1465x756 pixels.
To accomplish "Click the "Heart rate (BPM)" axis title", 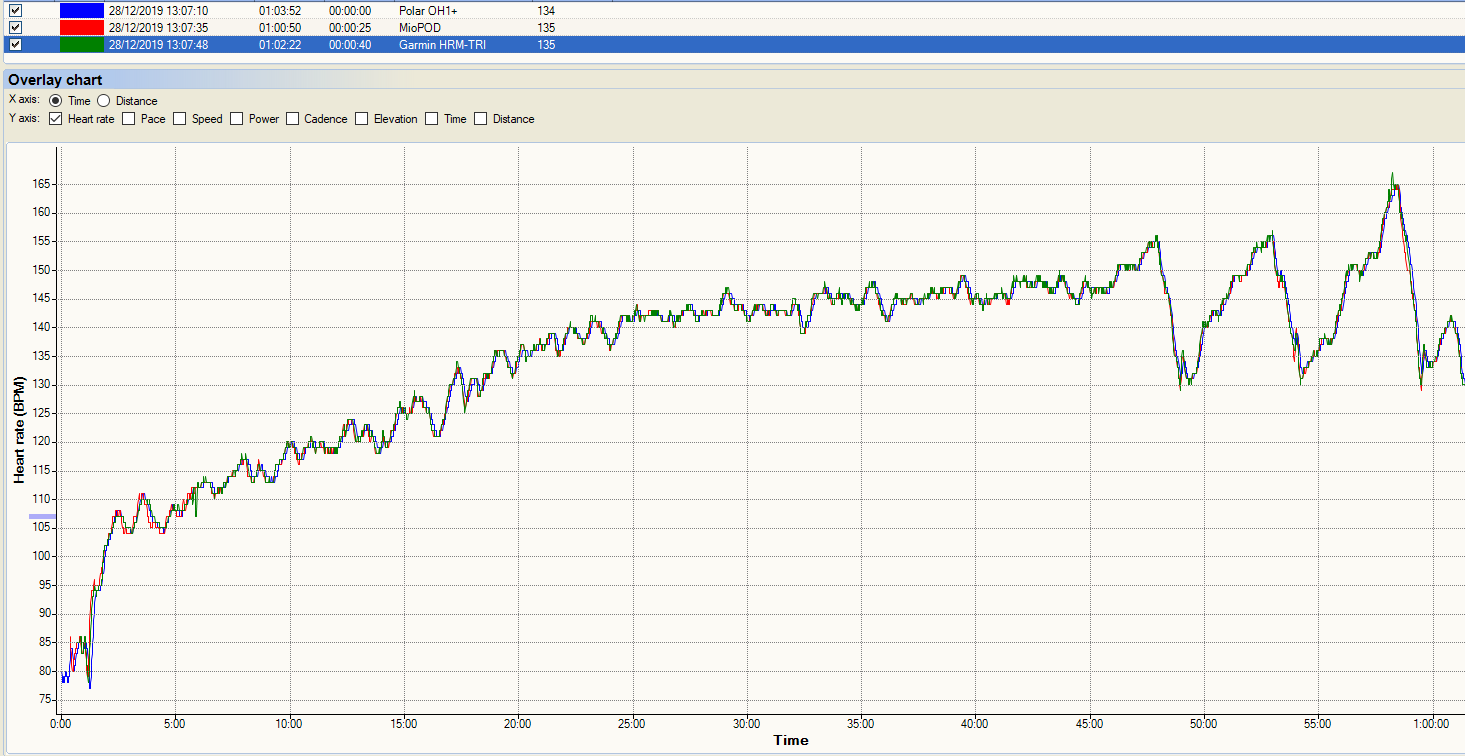I will pos(19,429).
